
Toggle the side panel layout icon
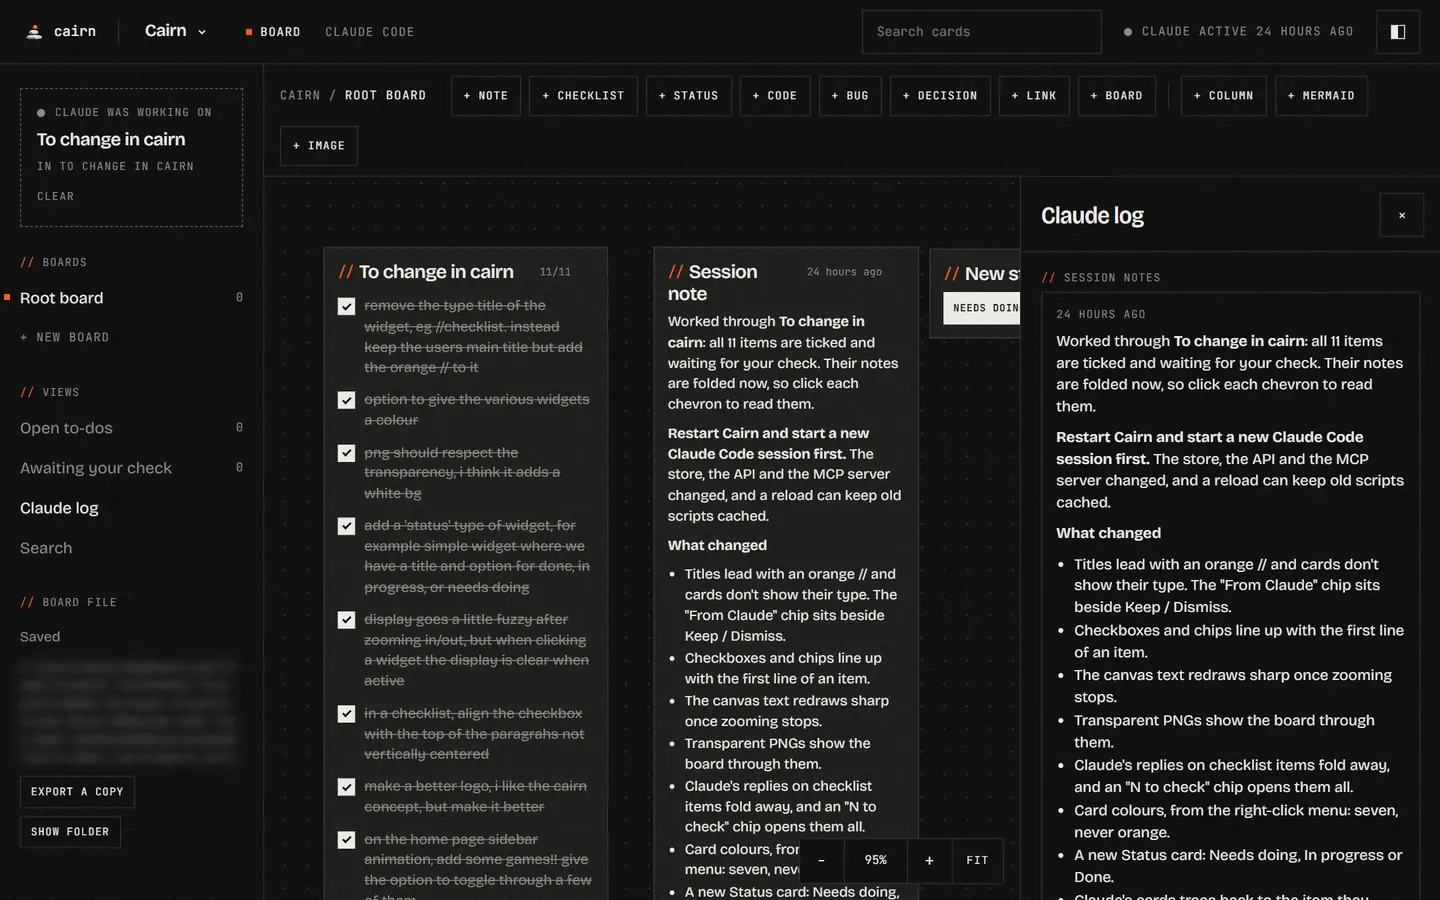pos(1398,32)
